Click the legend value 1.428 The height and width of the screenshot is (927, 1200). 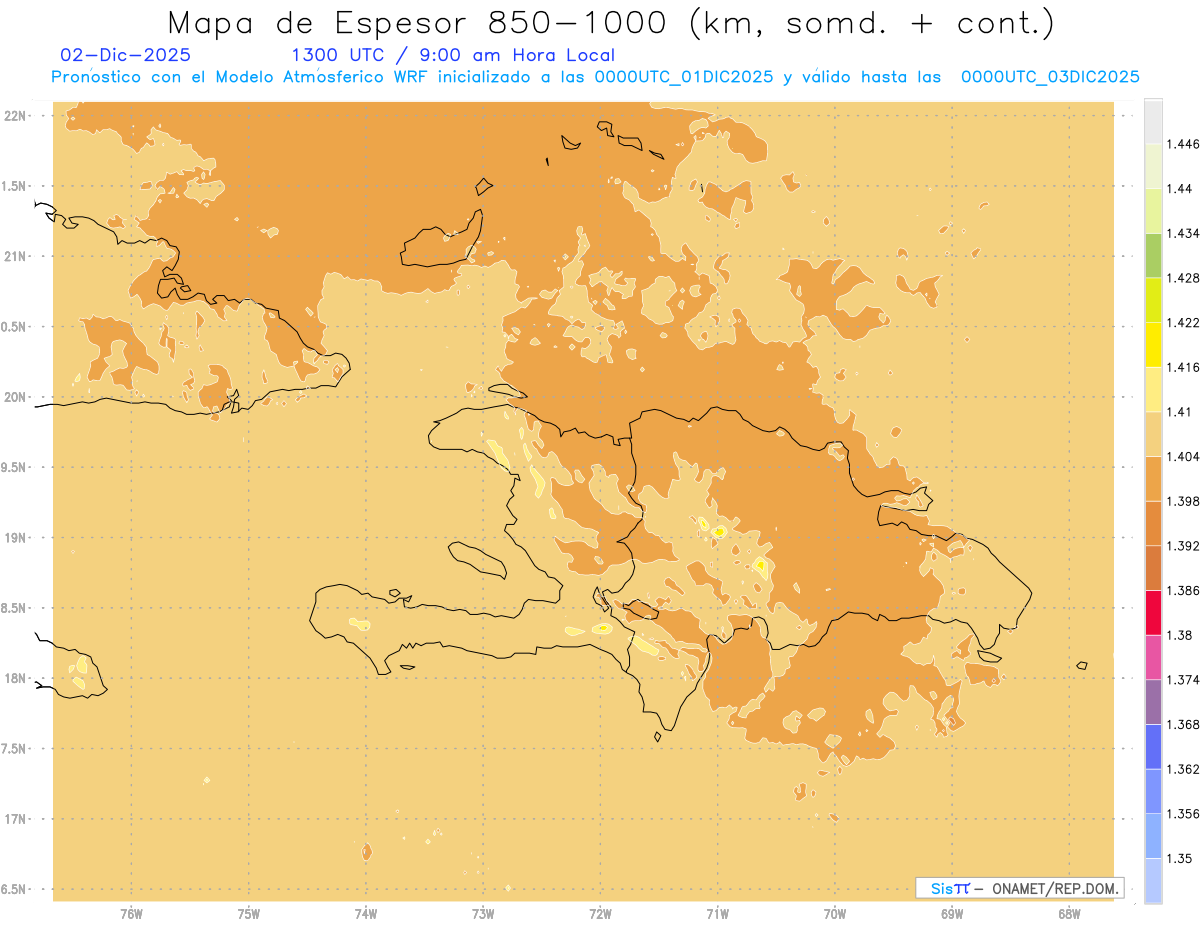(1185, 278)
